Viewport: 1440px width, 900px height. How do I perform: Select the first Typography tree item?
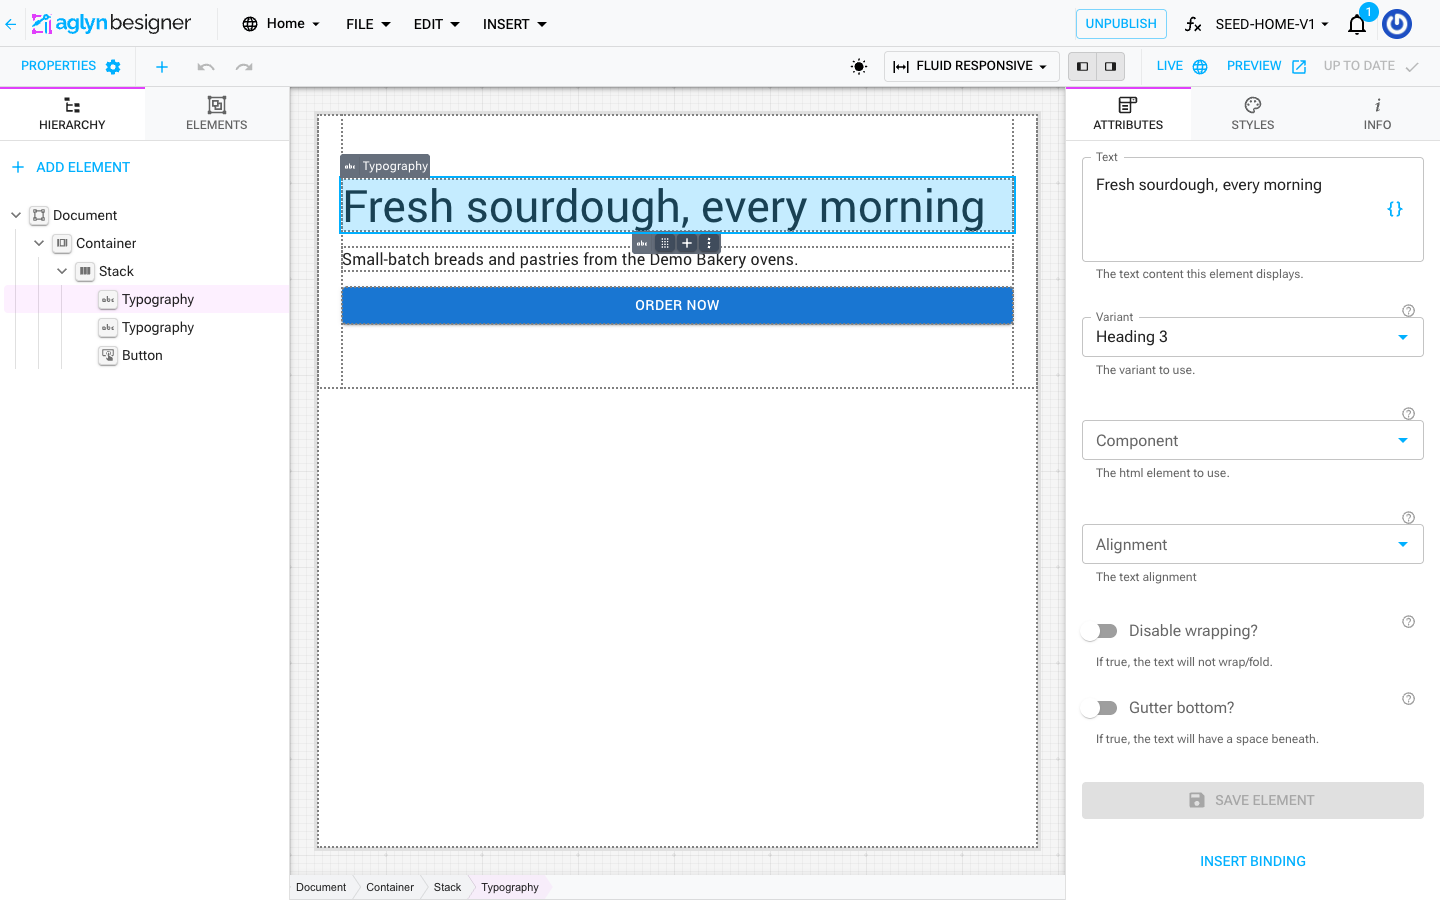coord(158,299)
